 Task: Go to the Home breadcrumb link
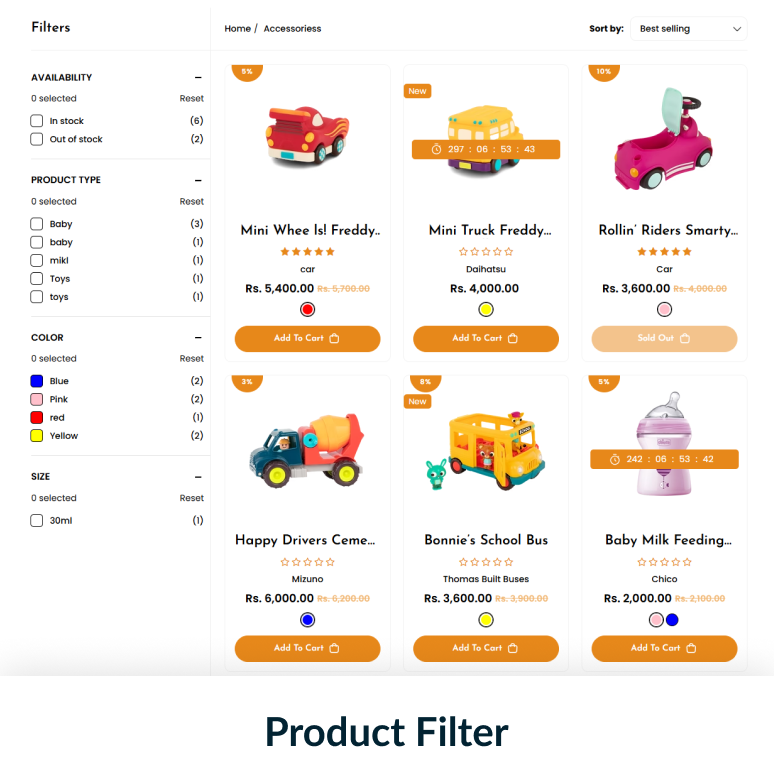pos(238,28)
